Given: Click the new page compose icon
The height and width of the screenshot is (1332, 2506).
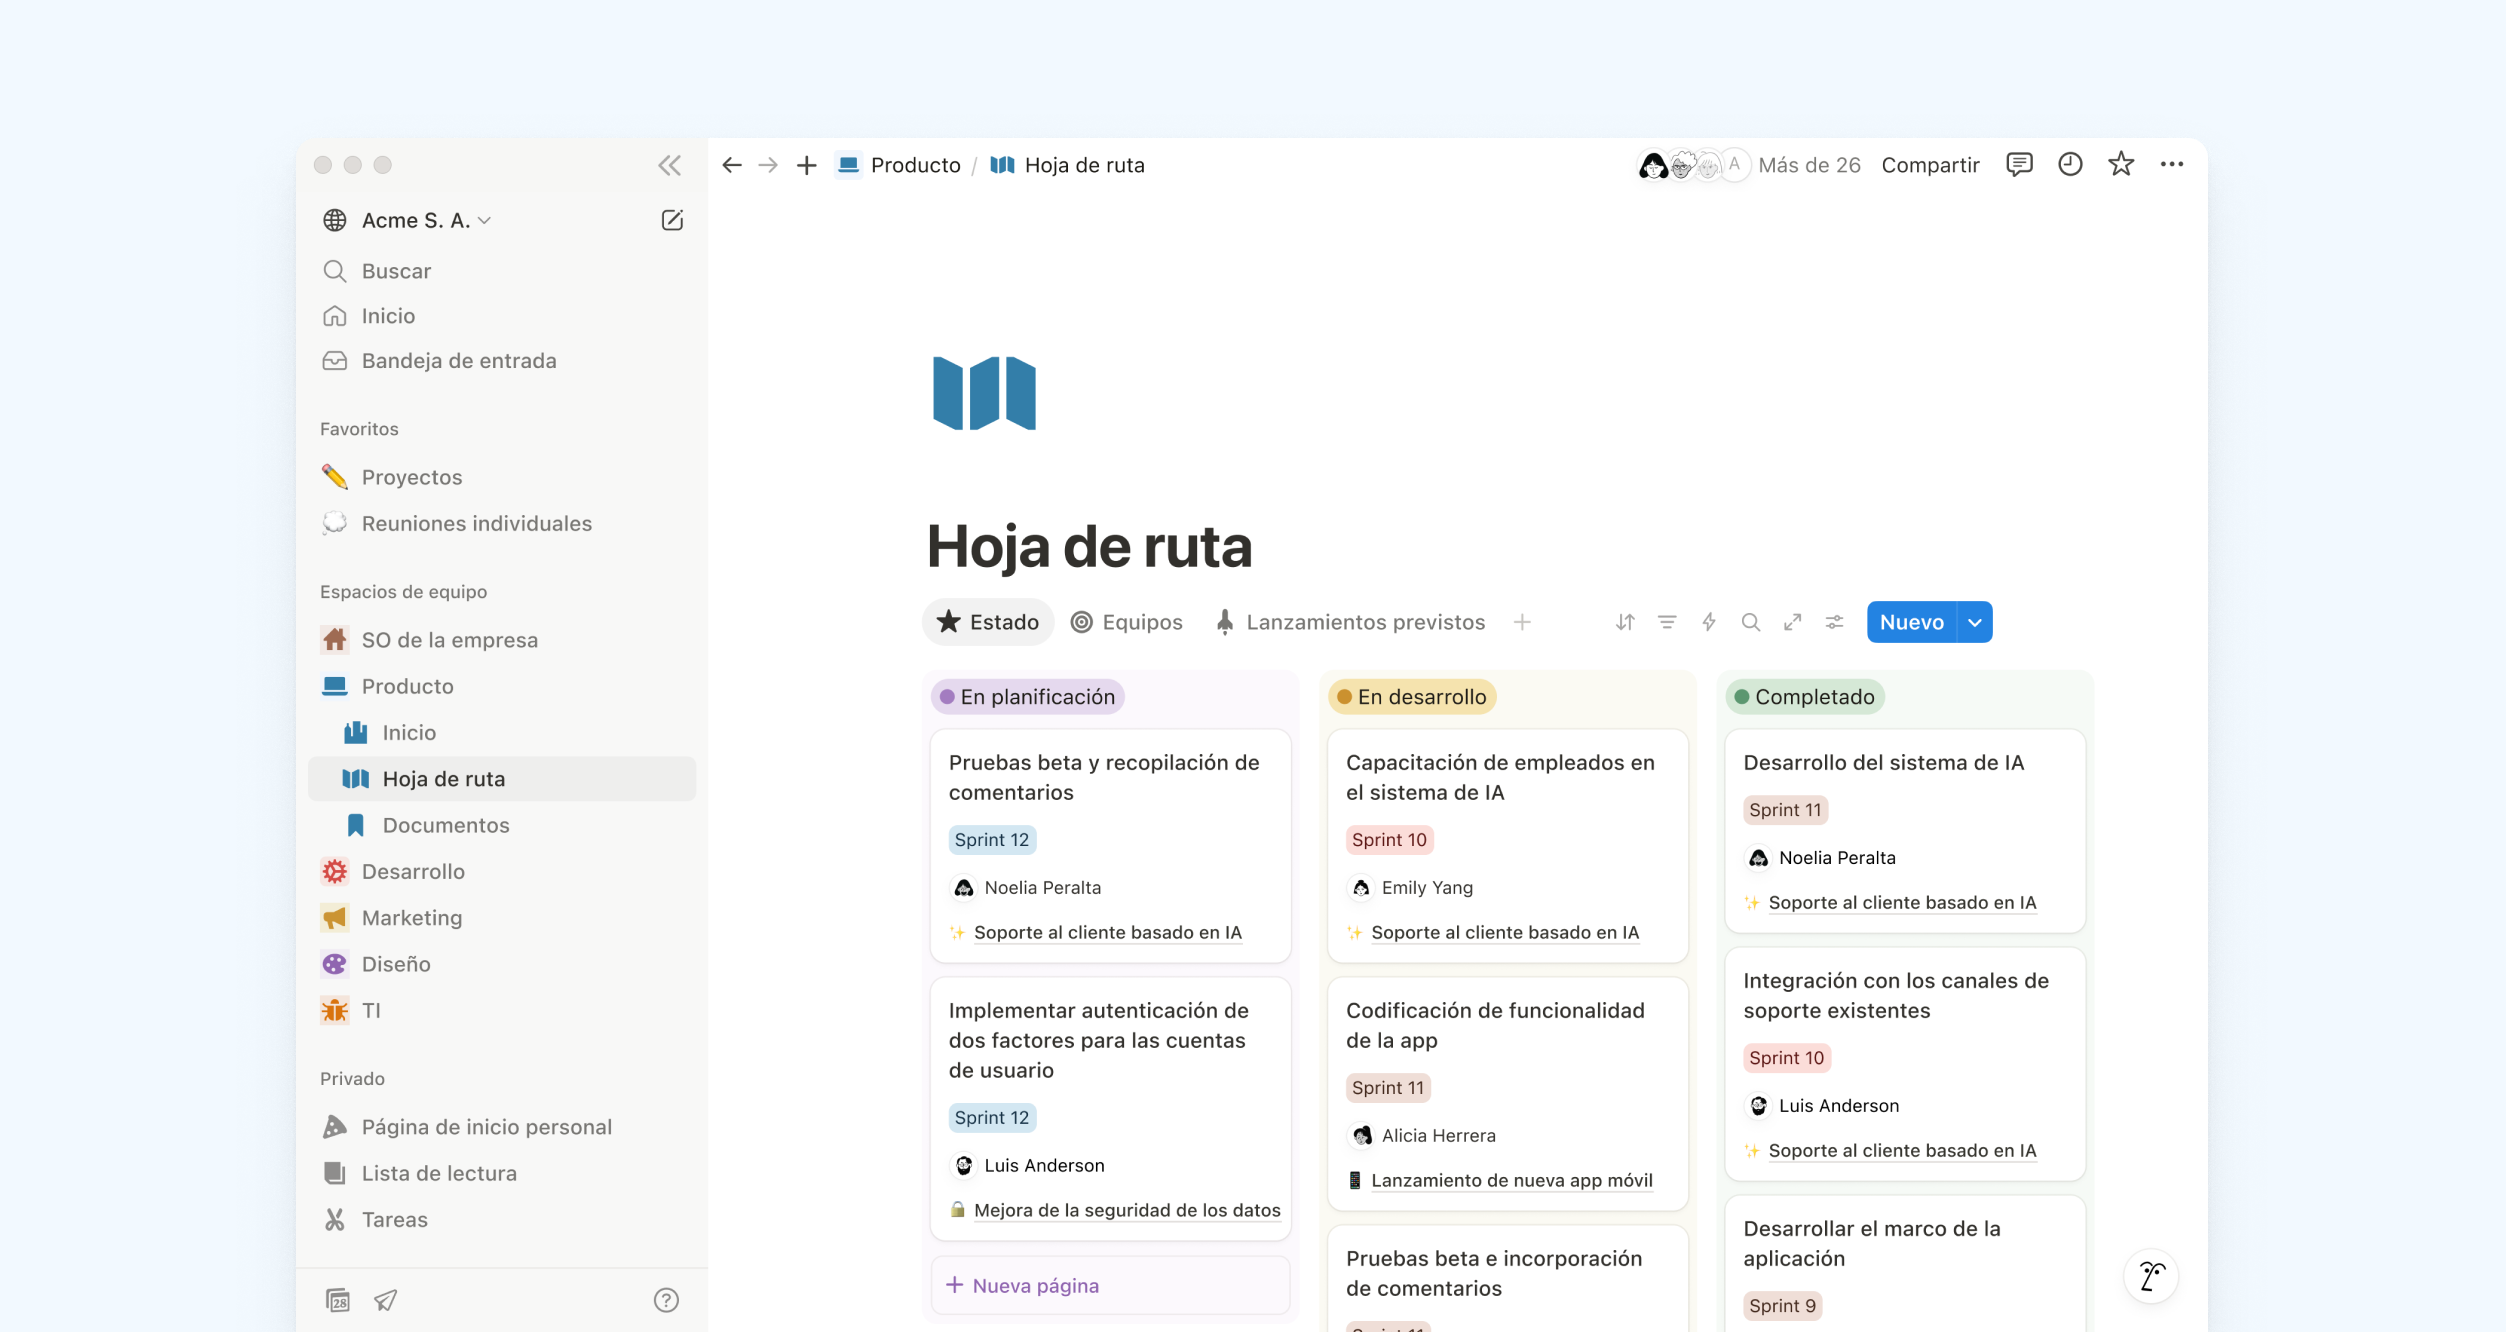Looking at the screenshot, I should (x=672, y=220).
